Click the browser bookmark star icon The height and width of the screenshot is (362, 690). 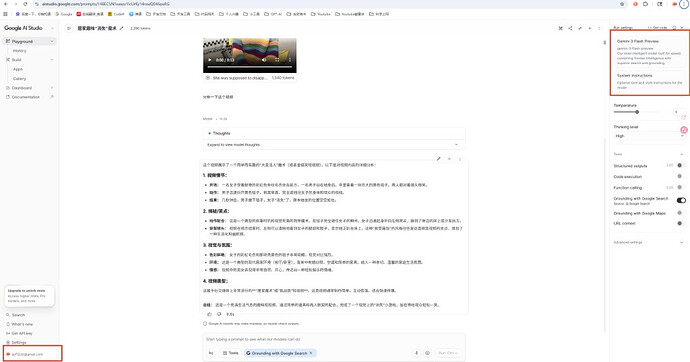click(x=622, y=4)
